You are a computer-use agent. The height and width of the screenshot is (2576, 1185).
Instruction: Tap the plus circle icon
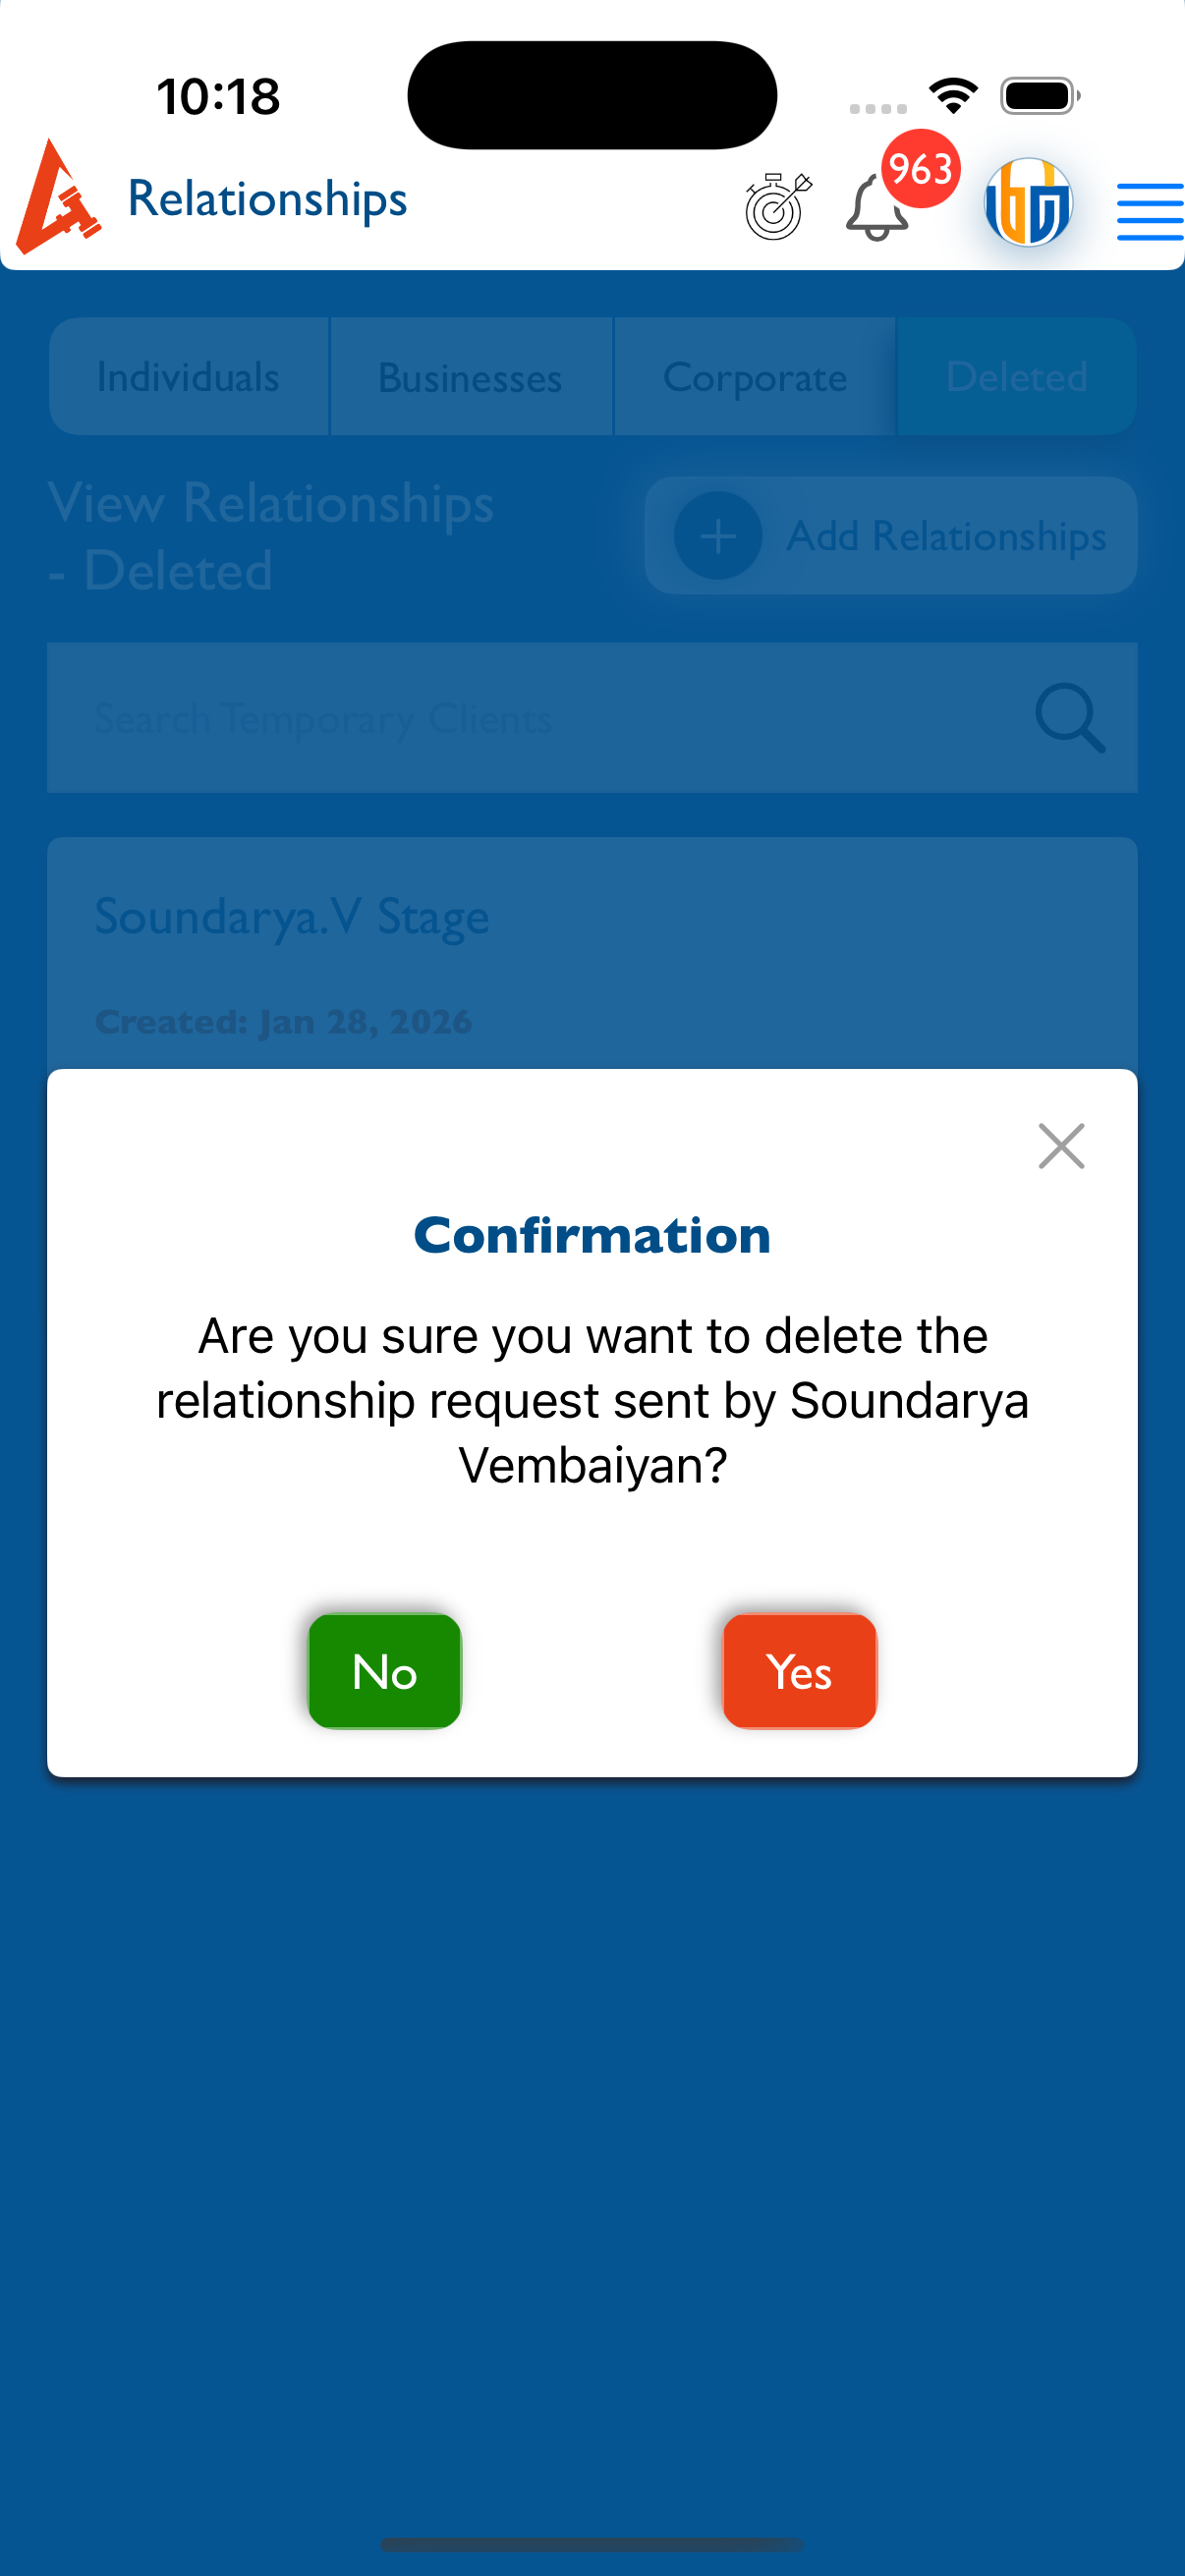[718, 536]
